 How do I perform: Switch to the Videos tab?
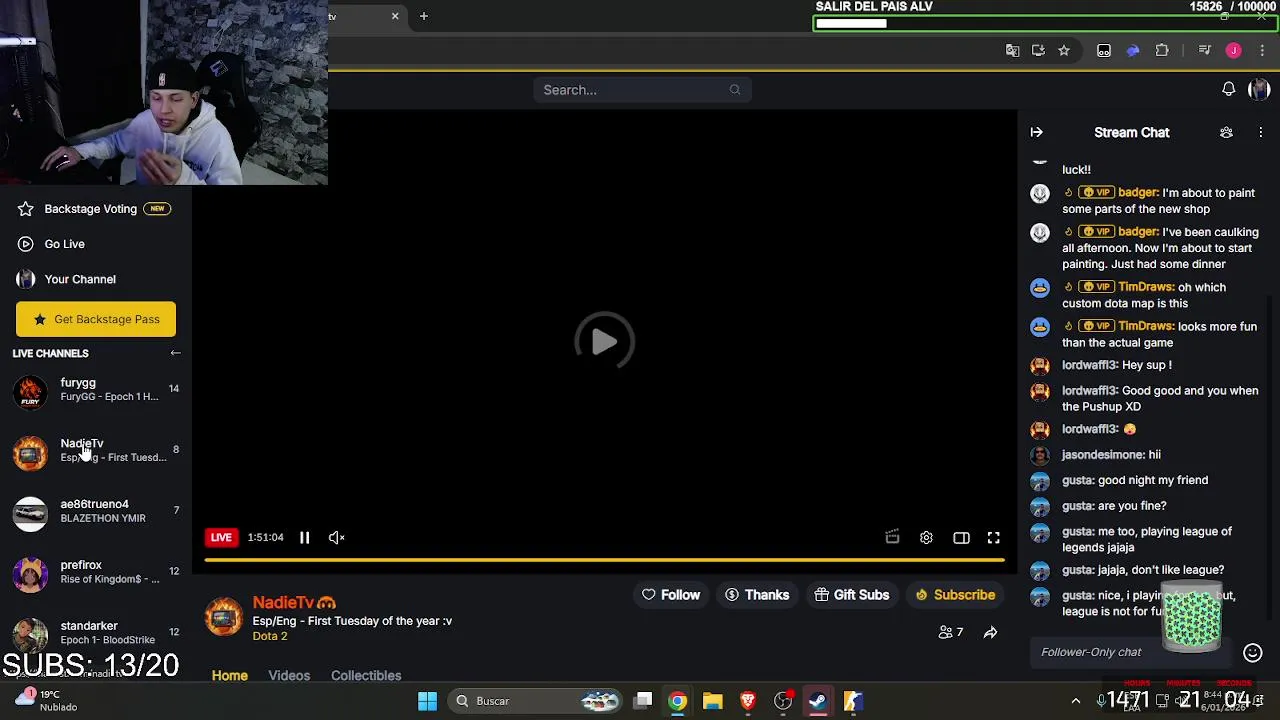(x=289, y=676)
